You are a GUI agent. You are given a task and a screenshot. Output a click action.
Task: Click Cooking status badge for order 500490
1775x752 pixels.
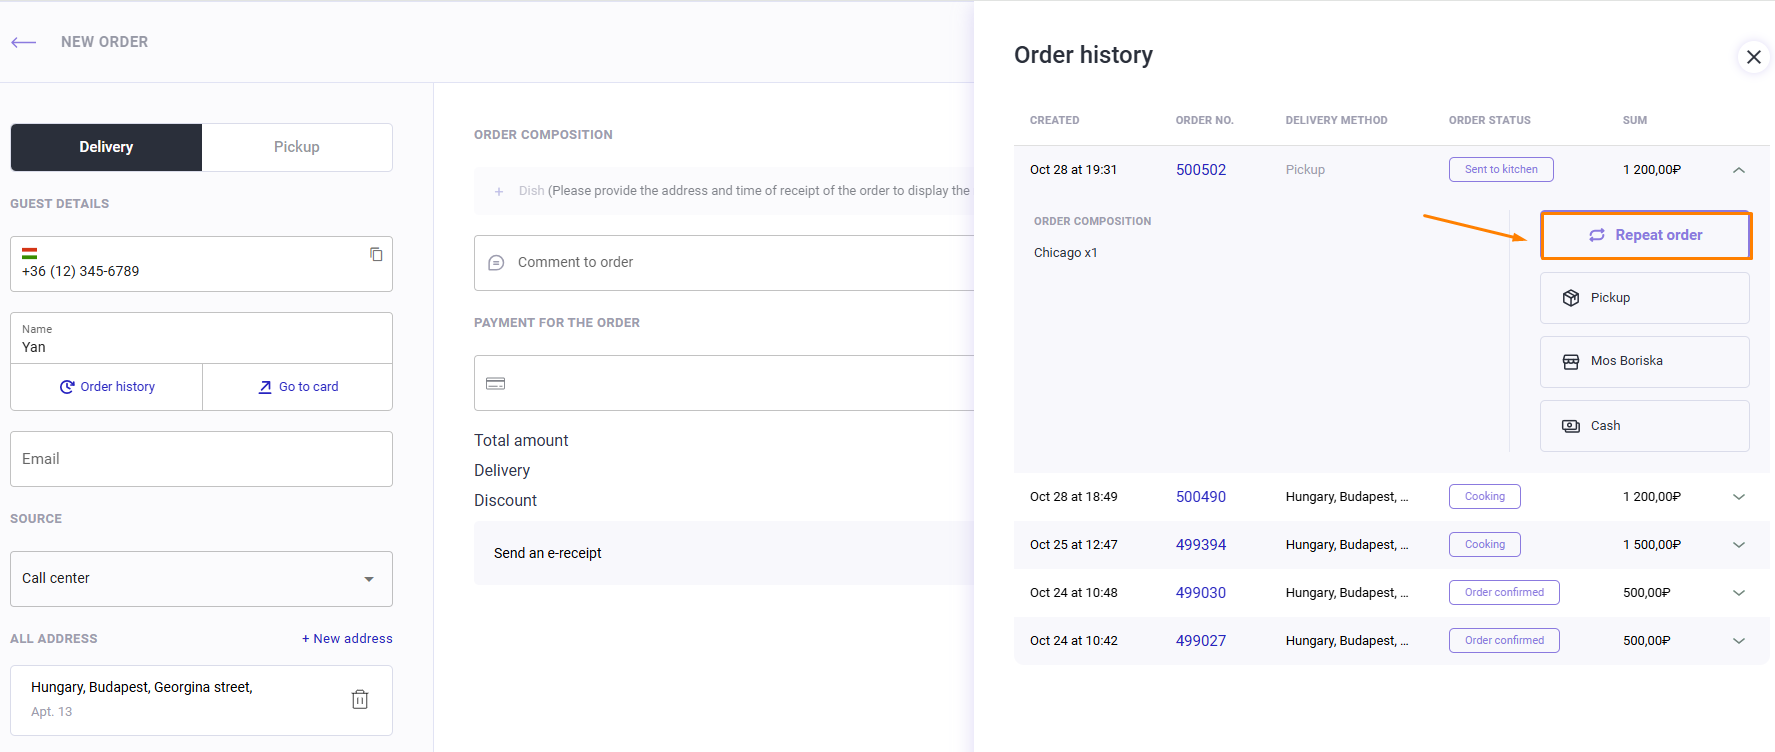pyautogui.click(x=1485, y=497)
